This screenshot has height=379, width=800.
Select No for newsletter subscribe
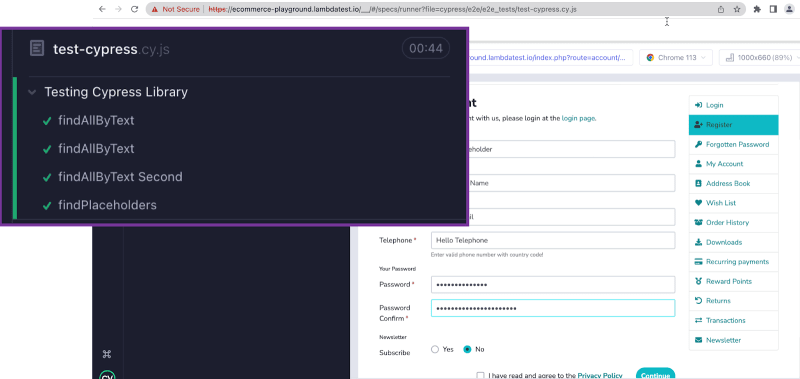[x=467, y=349]
